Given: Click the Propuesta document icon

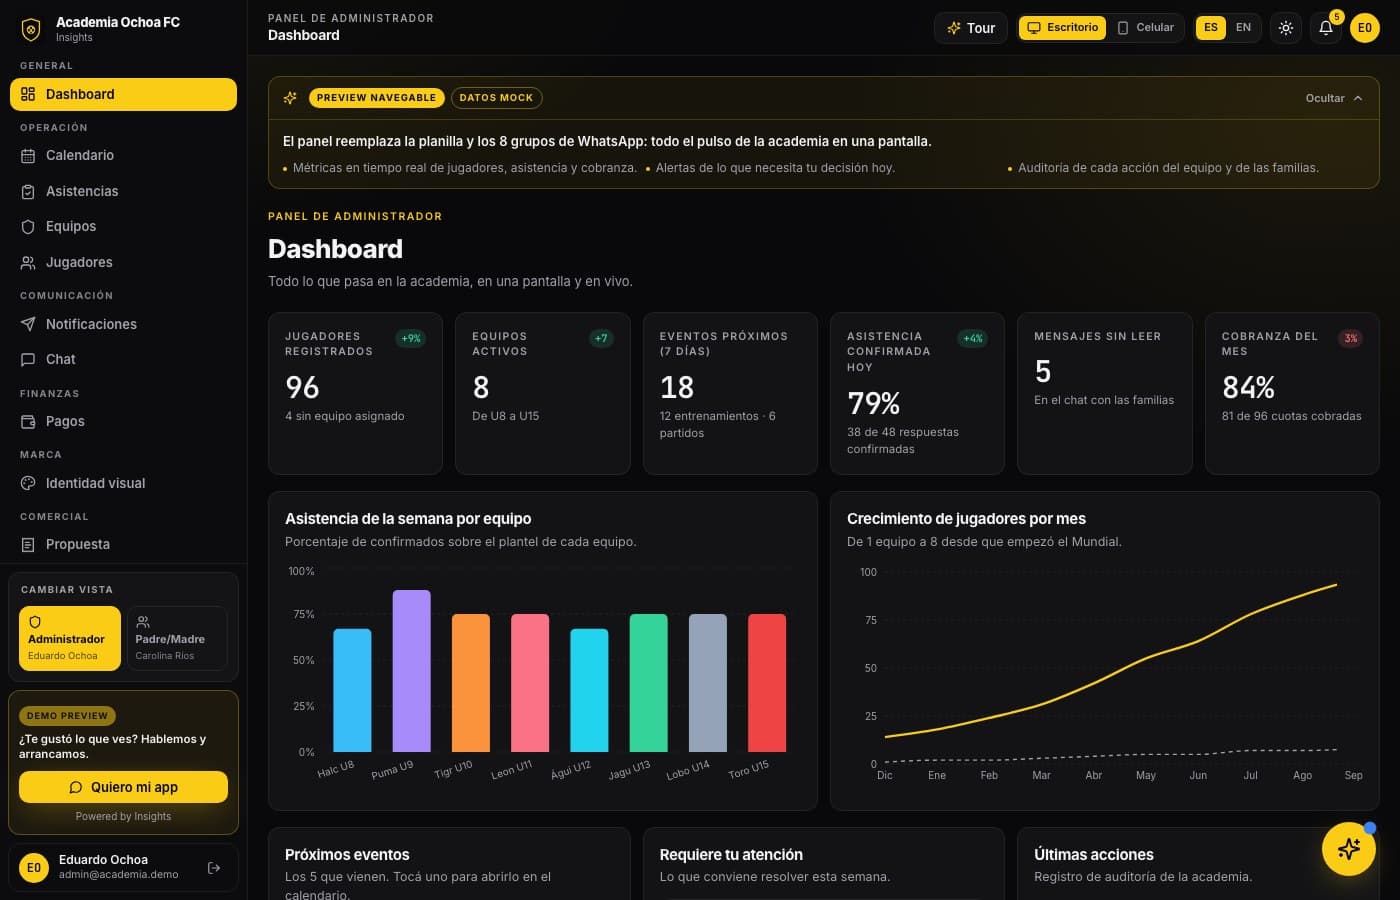Looking at the screenshot, I should click(x=28, y=545).
